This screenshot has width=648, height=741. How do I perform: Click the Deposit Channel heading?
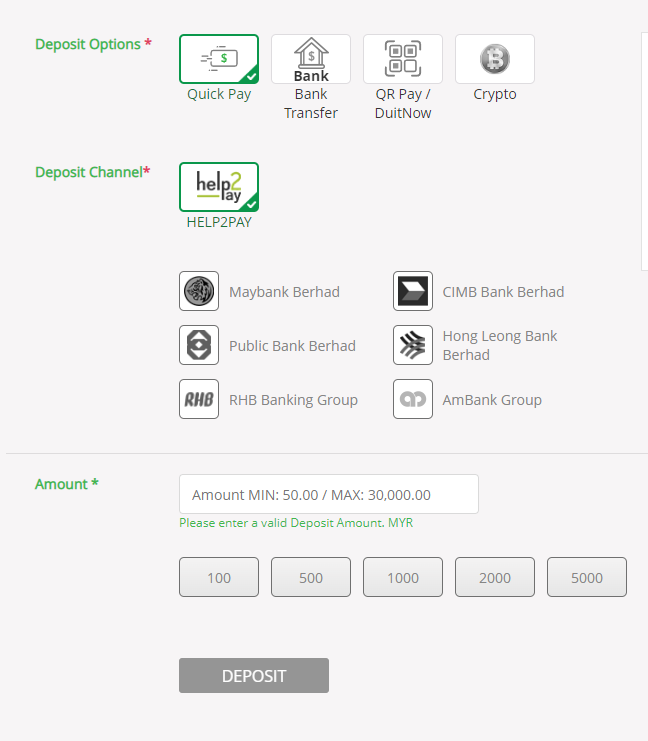click(x=93, y=172)
